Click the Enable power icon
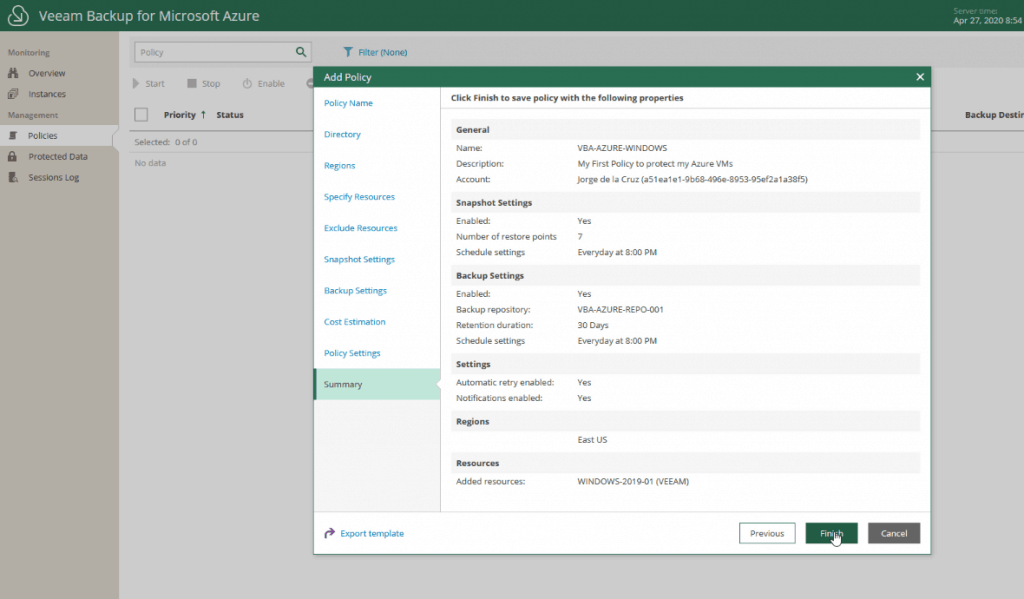This screenshot has height=599, width=1024. coord(247,84)
